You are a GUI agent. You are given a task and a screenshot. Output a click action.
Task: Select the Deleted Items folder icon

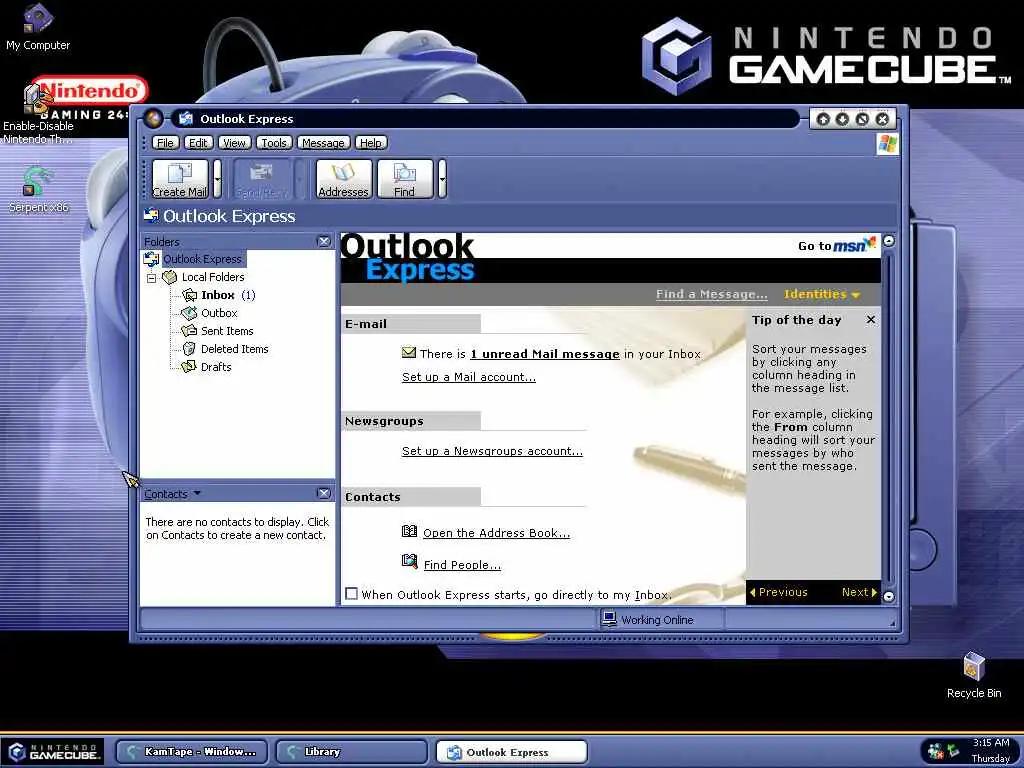189,349
